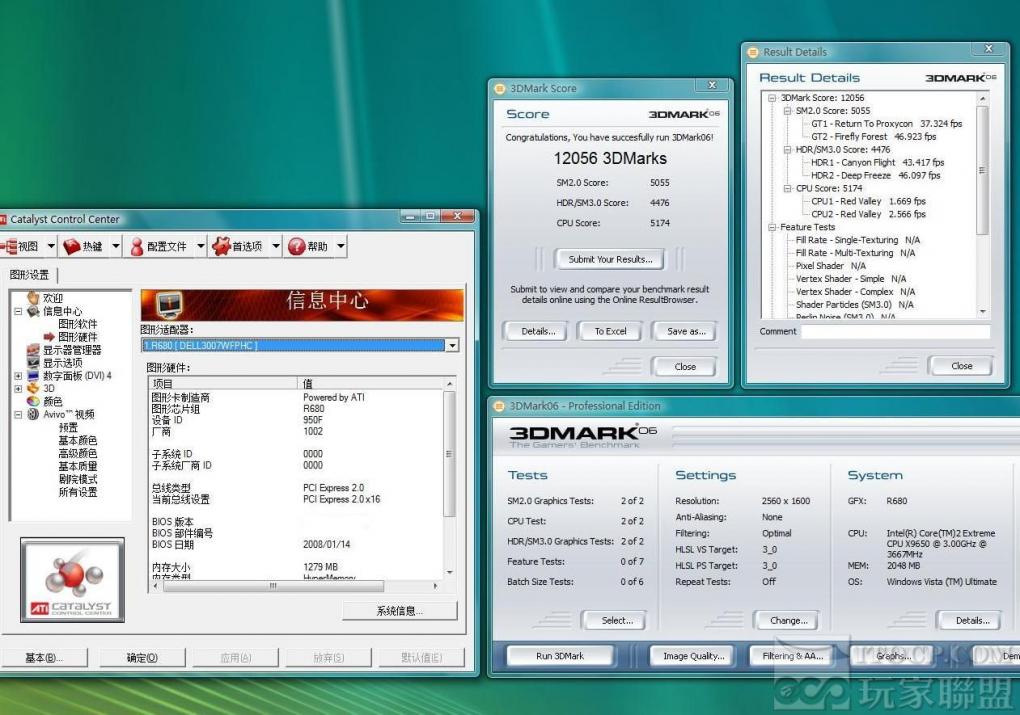Viewport: 1020px width, 715px height.
Task: Select the 图形设置 tab
Action: point(29,275)
